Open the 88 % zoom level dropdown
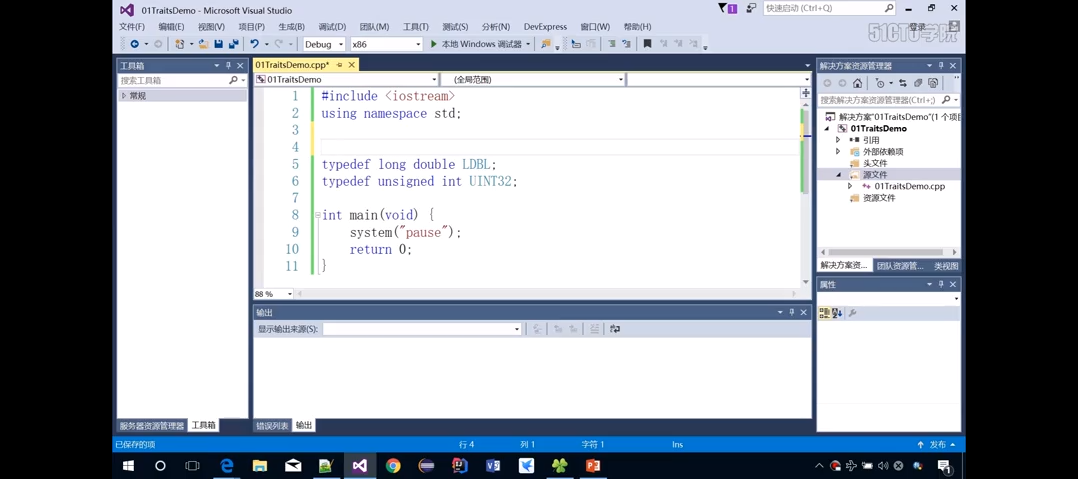Image resolution: width=1078 pixels, height=479 pixels. [x=274, y=293]
